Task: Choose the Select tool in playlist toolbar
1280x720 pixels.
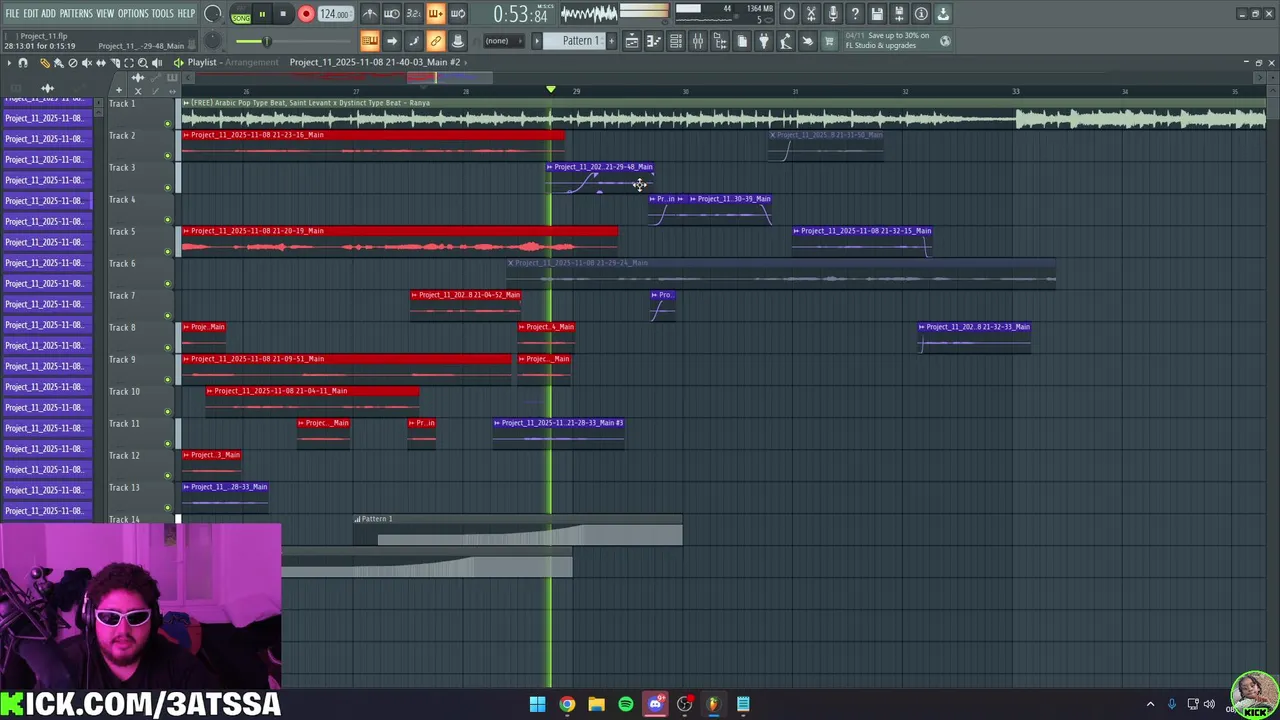Action: point(129,63)
